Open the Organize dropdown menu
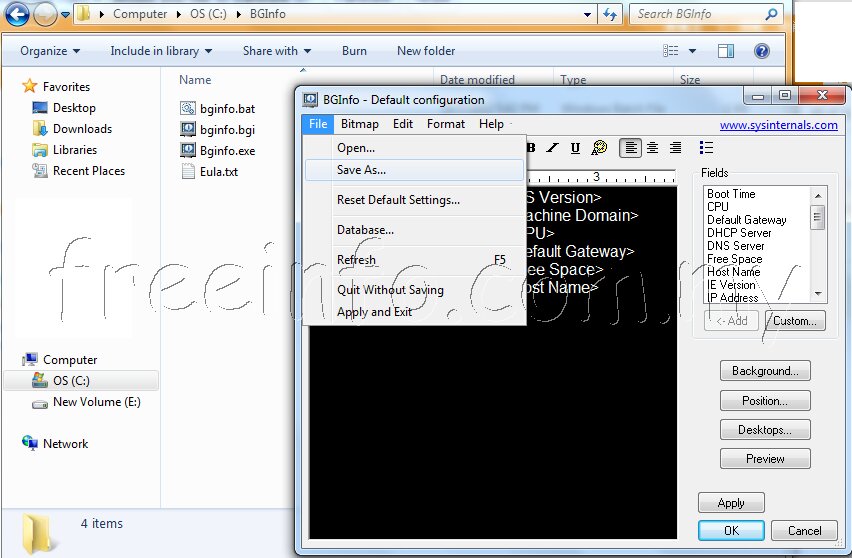Screen dimensions: 852x558 50,51
